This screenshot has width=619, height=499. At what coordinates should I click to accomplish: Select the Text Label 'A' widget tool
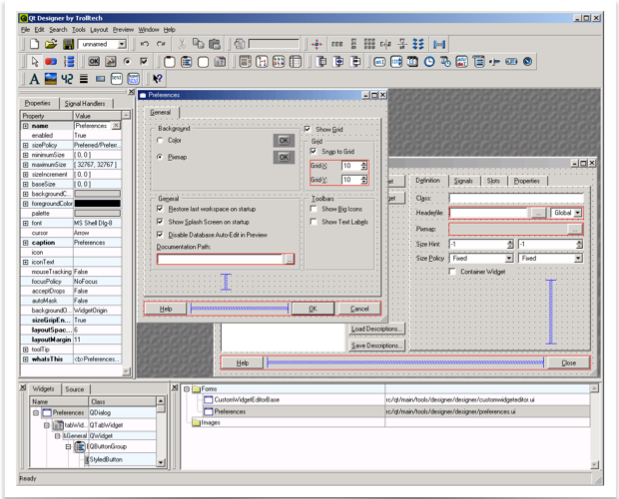tap(34, 78)
